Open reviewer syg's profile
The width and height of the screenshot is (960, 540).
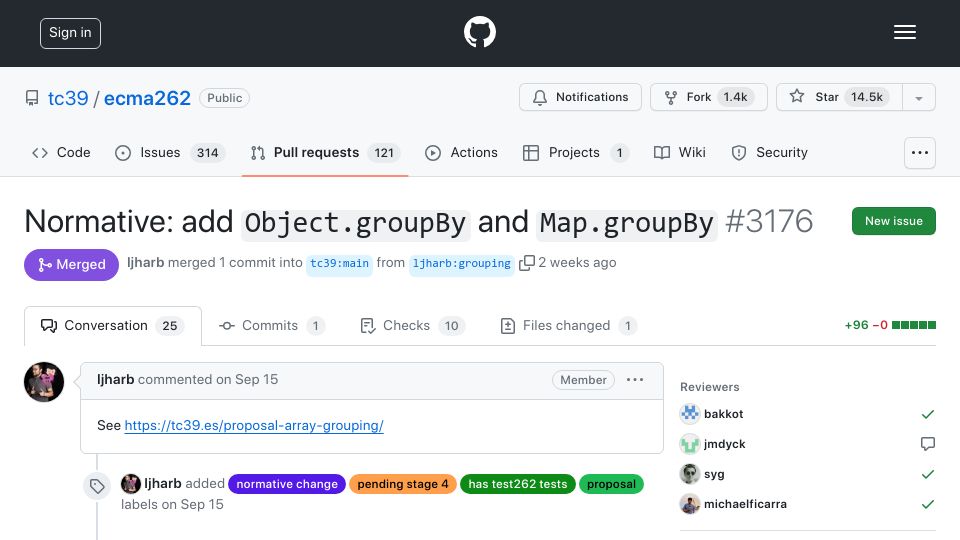(x=714, y=474)
